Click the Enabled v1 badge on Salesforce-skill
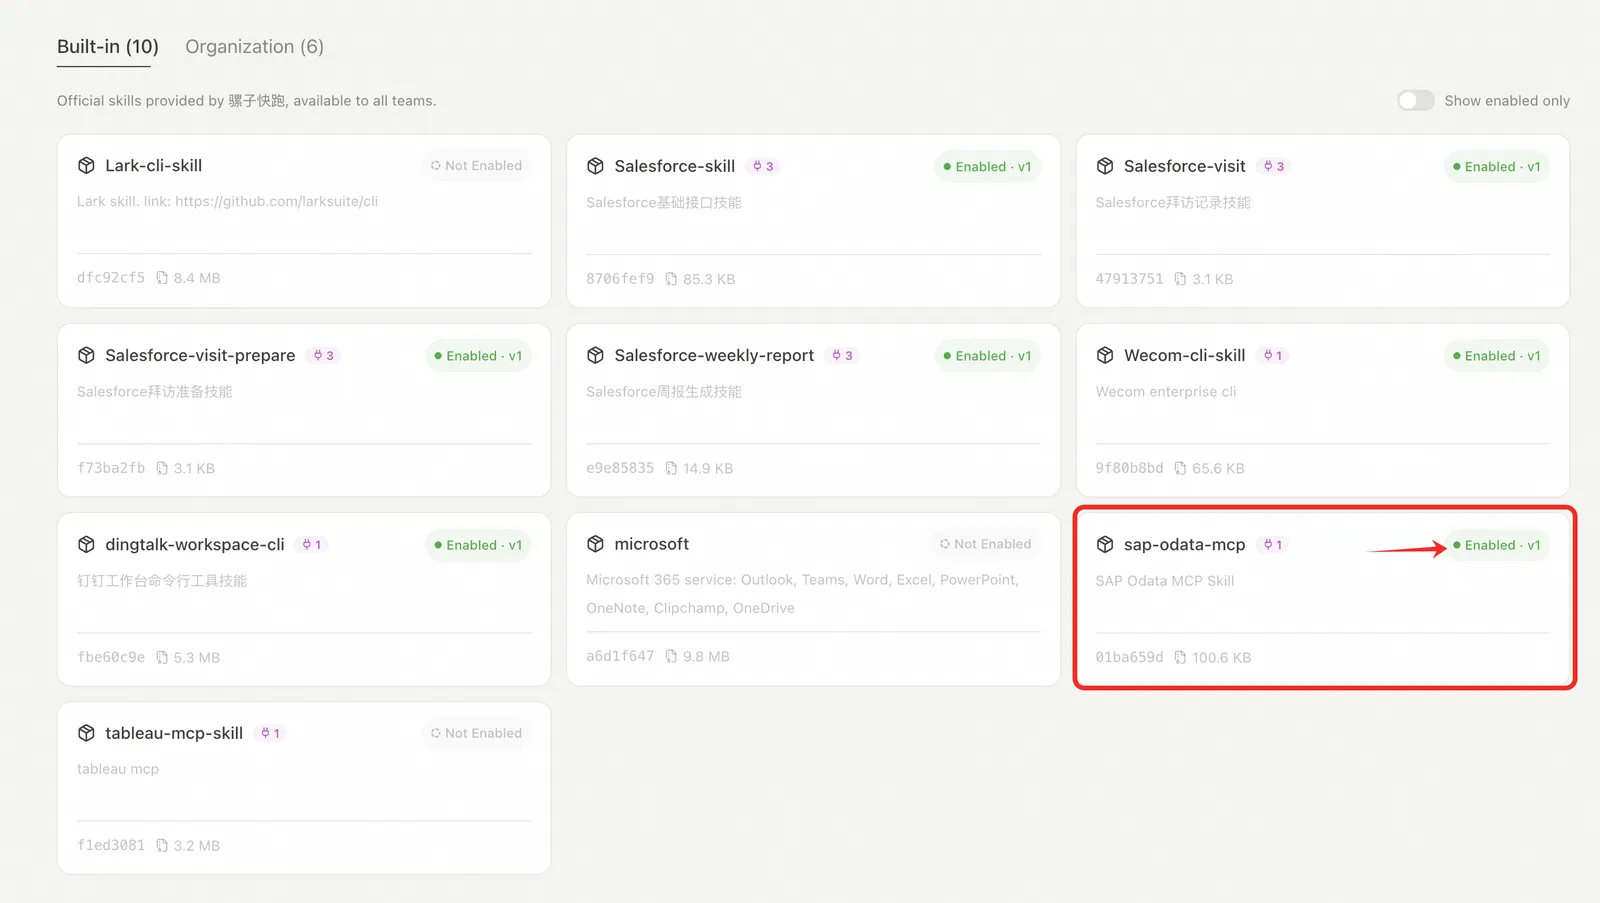 pos(987,166)
